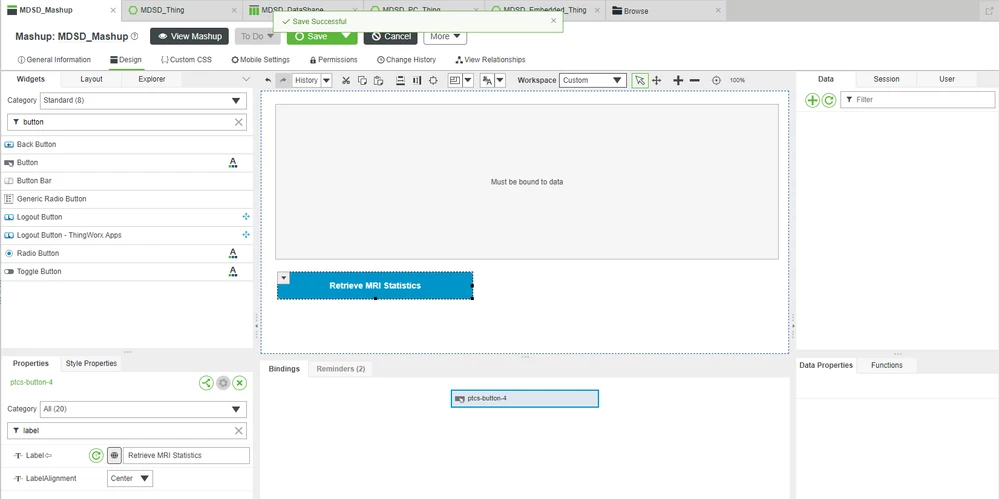Image resolution: width=999 pixels, height=499 pixels.
Task: Open the More menu
Action: pyautogui.click(x=445, y=36)
